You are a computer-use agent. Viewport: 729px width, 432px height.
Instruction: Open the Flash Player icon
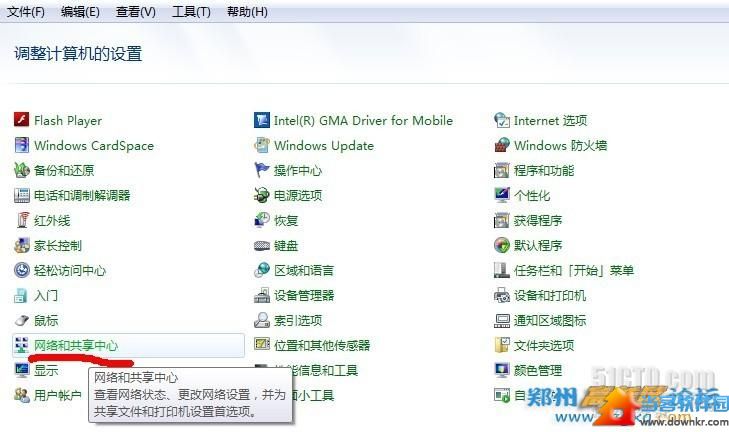click(x=21, y=120)
